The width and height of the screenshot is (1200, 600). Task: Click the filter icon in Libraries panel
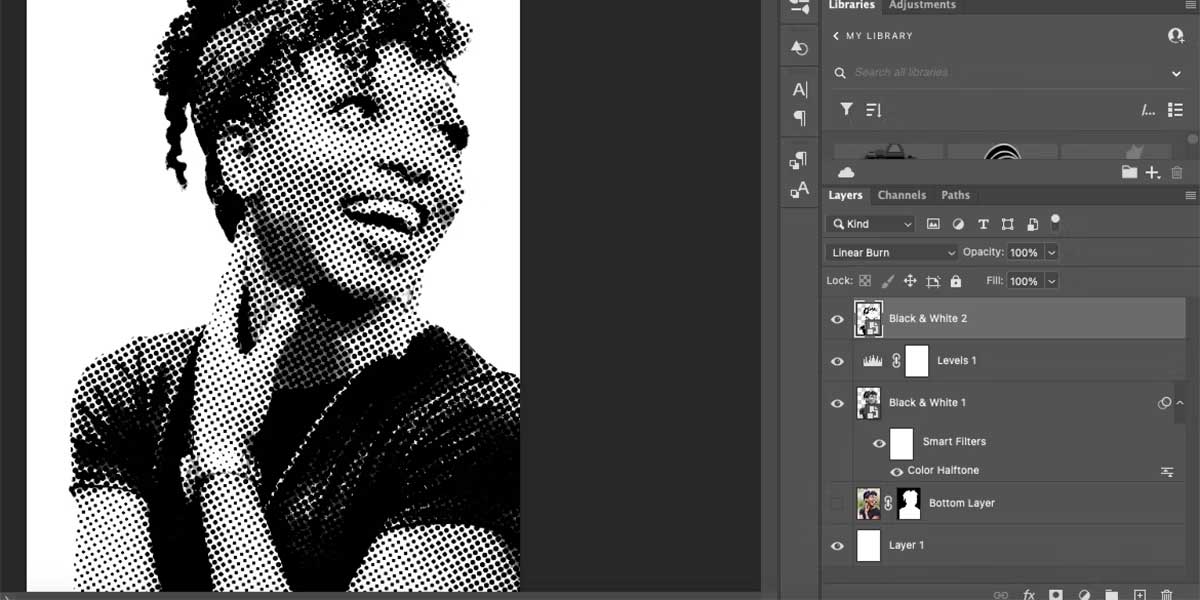(x=846, y=109)
